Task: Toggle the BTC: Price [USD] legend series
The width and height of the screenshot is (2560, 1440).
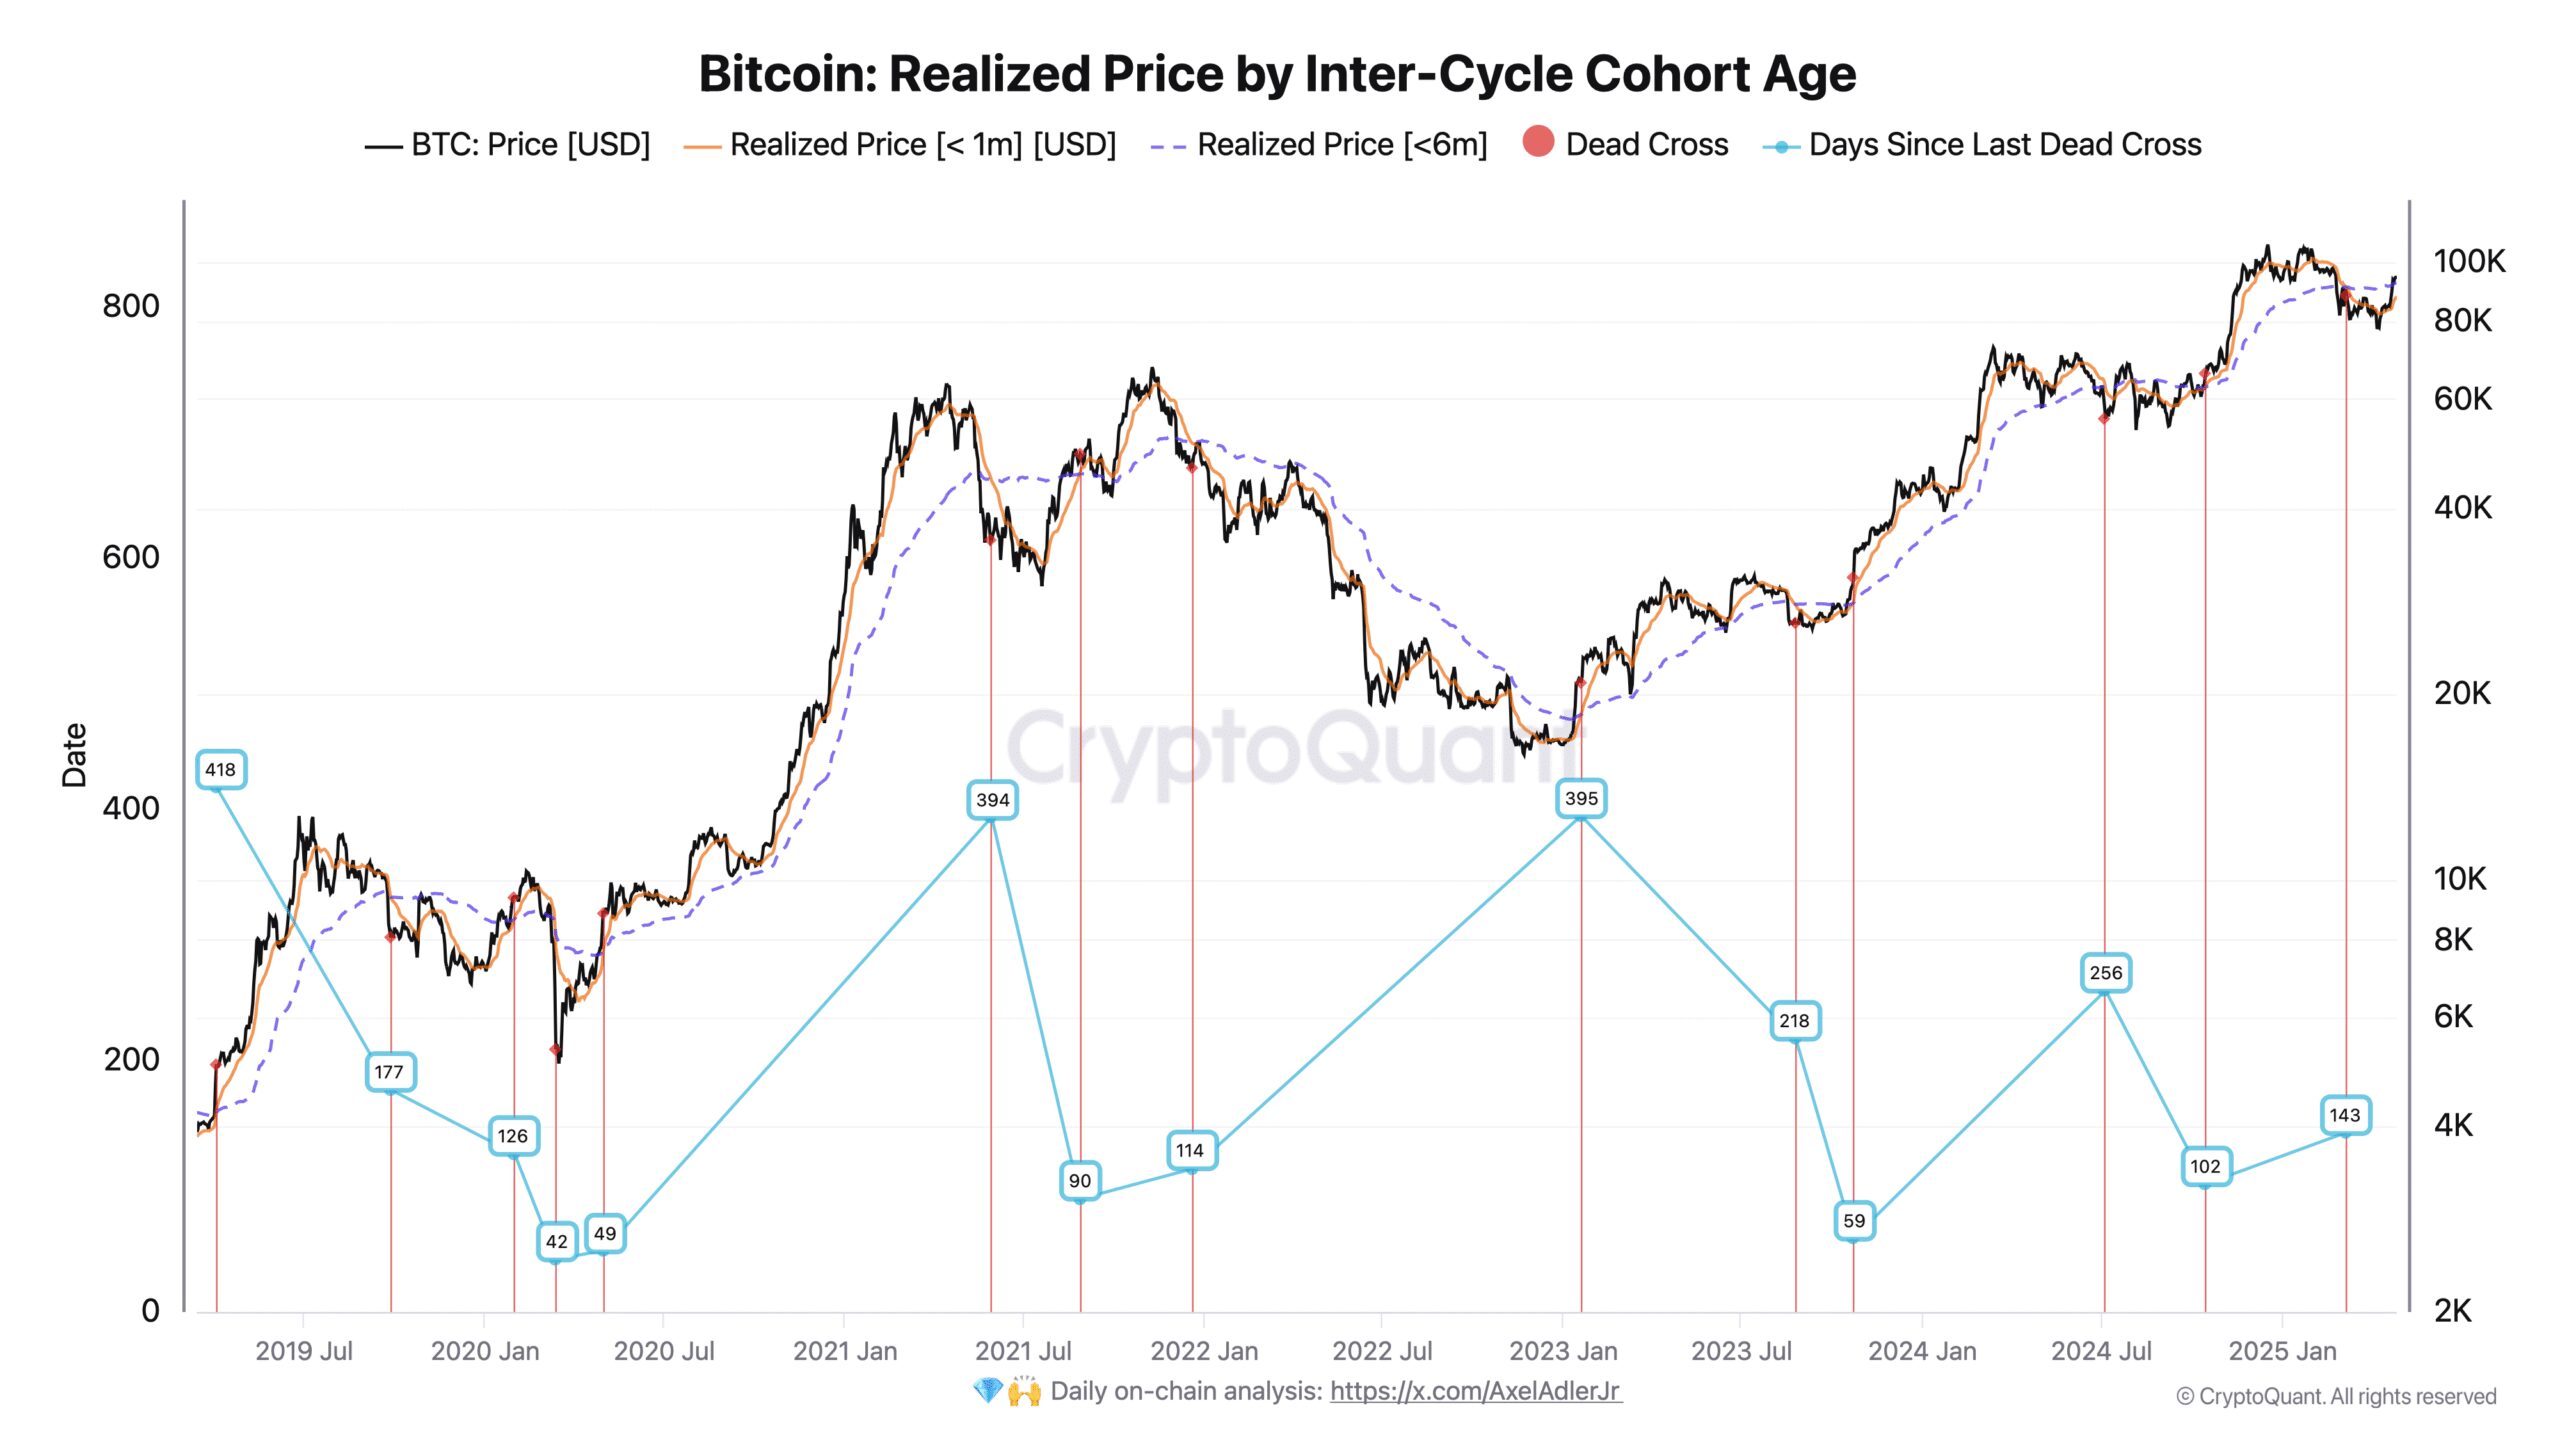Action: click(x=530, y=145)
